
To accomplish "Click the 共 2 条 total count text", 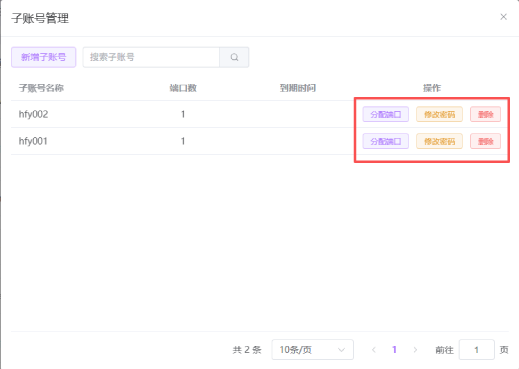I will pos(247,350).
